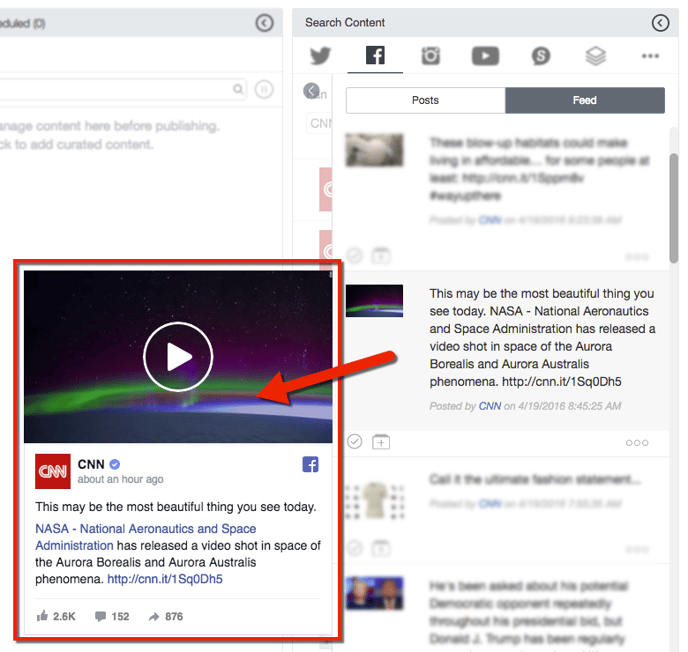Screen dimensions: 688x652
Task: Open the Donald Trump post thumbnail
Action: (x=374, y=593)
